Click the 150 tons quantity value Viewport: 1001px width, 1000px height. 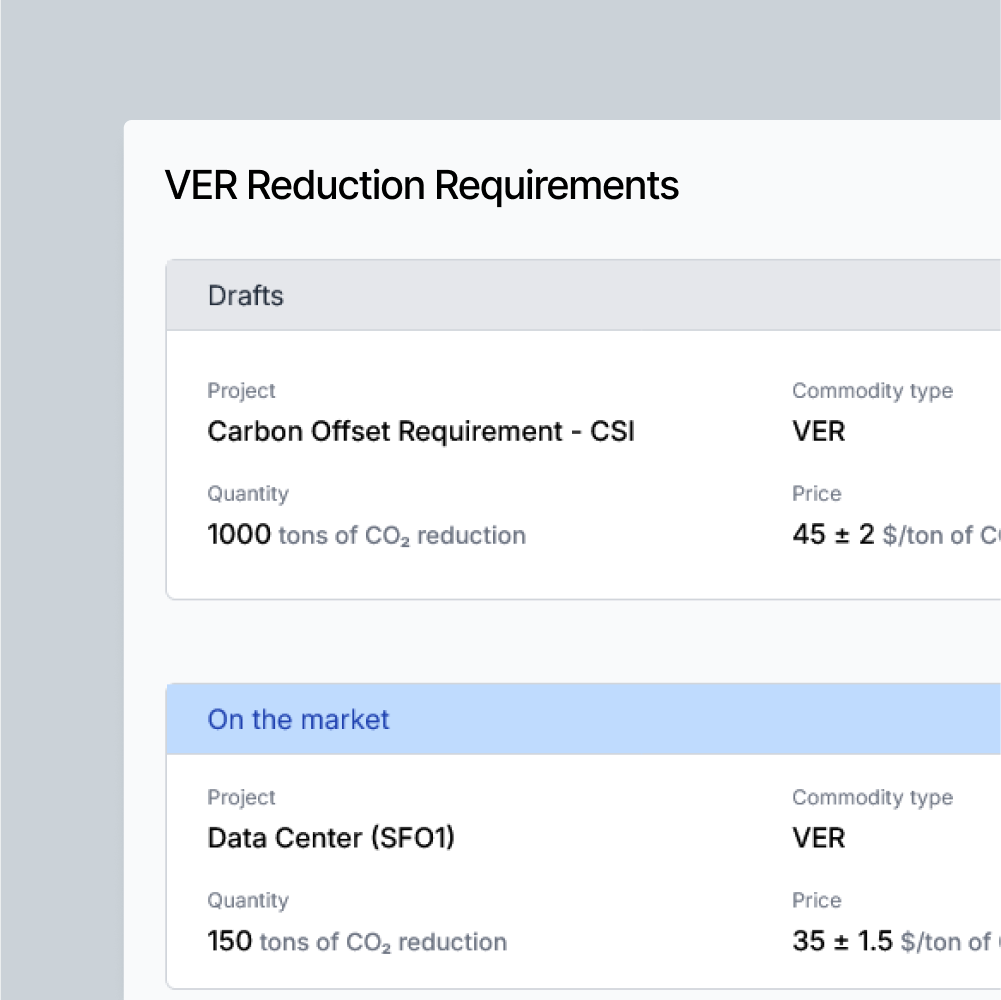pyautogui.click(x=230, y=942)
